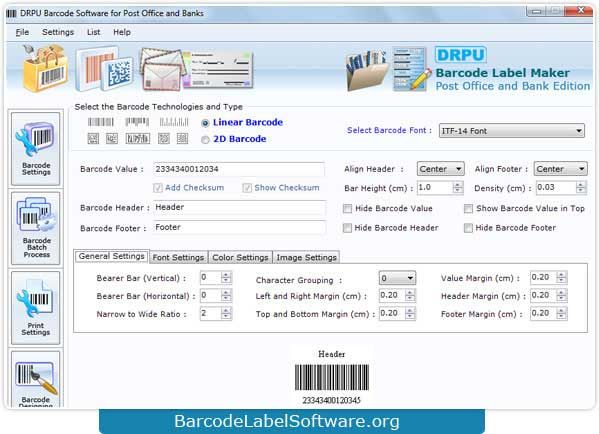Screen dimensions: 599x434
Task: Click the shopping bag barcode banner icon
Action: 45,68
